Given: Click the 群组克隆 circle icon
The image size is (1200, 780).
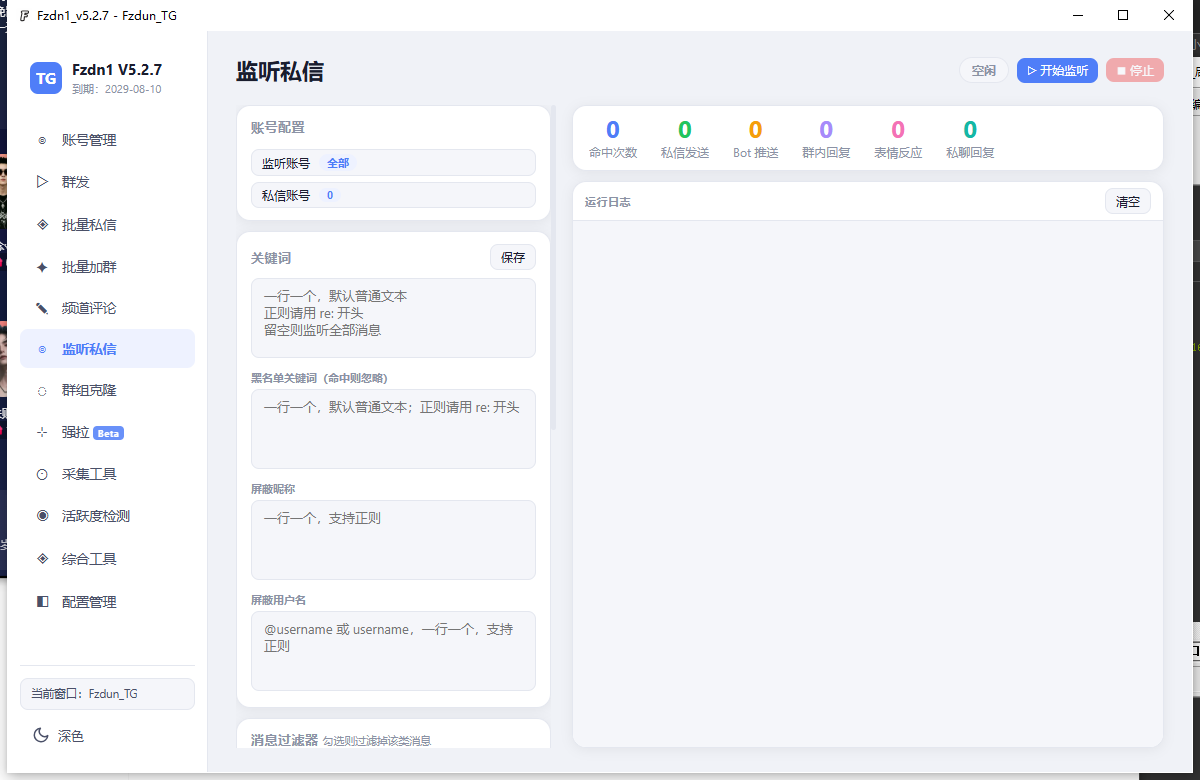Looking at the screenshot, I should [x=42, y=391].
